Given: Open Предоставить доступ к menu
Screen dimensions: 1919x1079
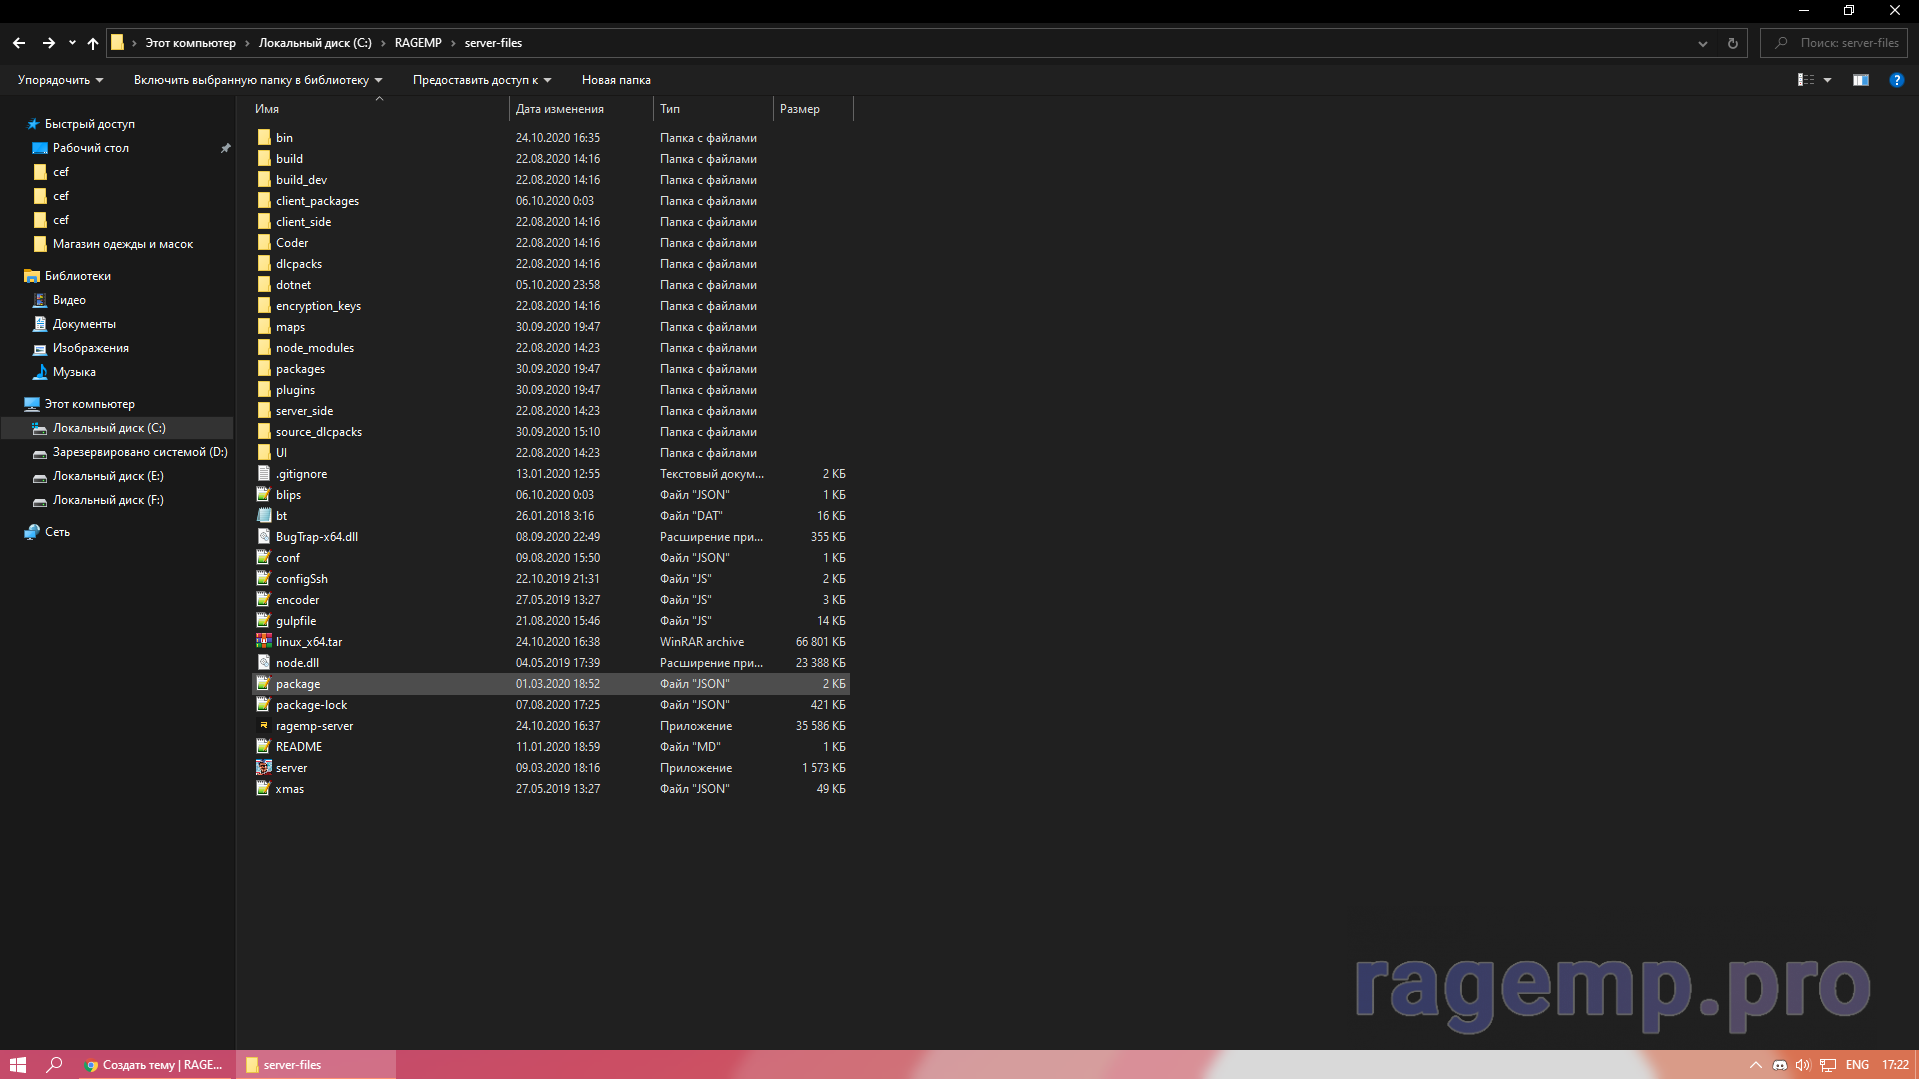Looking at the screenshot, I should [x=482, y=80].
